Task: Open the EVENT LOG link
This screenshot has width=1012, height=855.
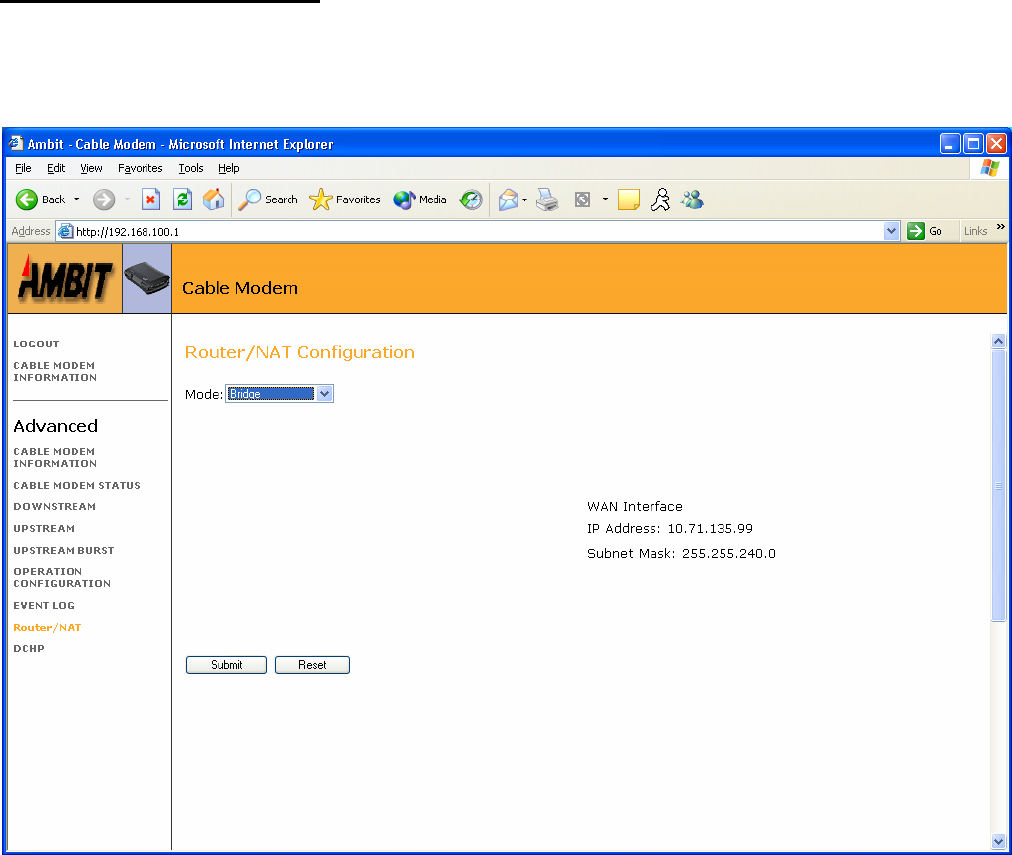Action: 44,605
